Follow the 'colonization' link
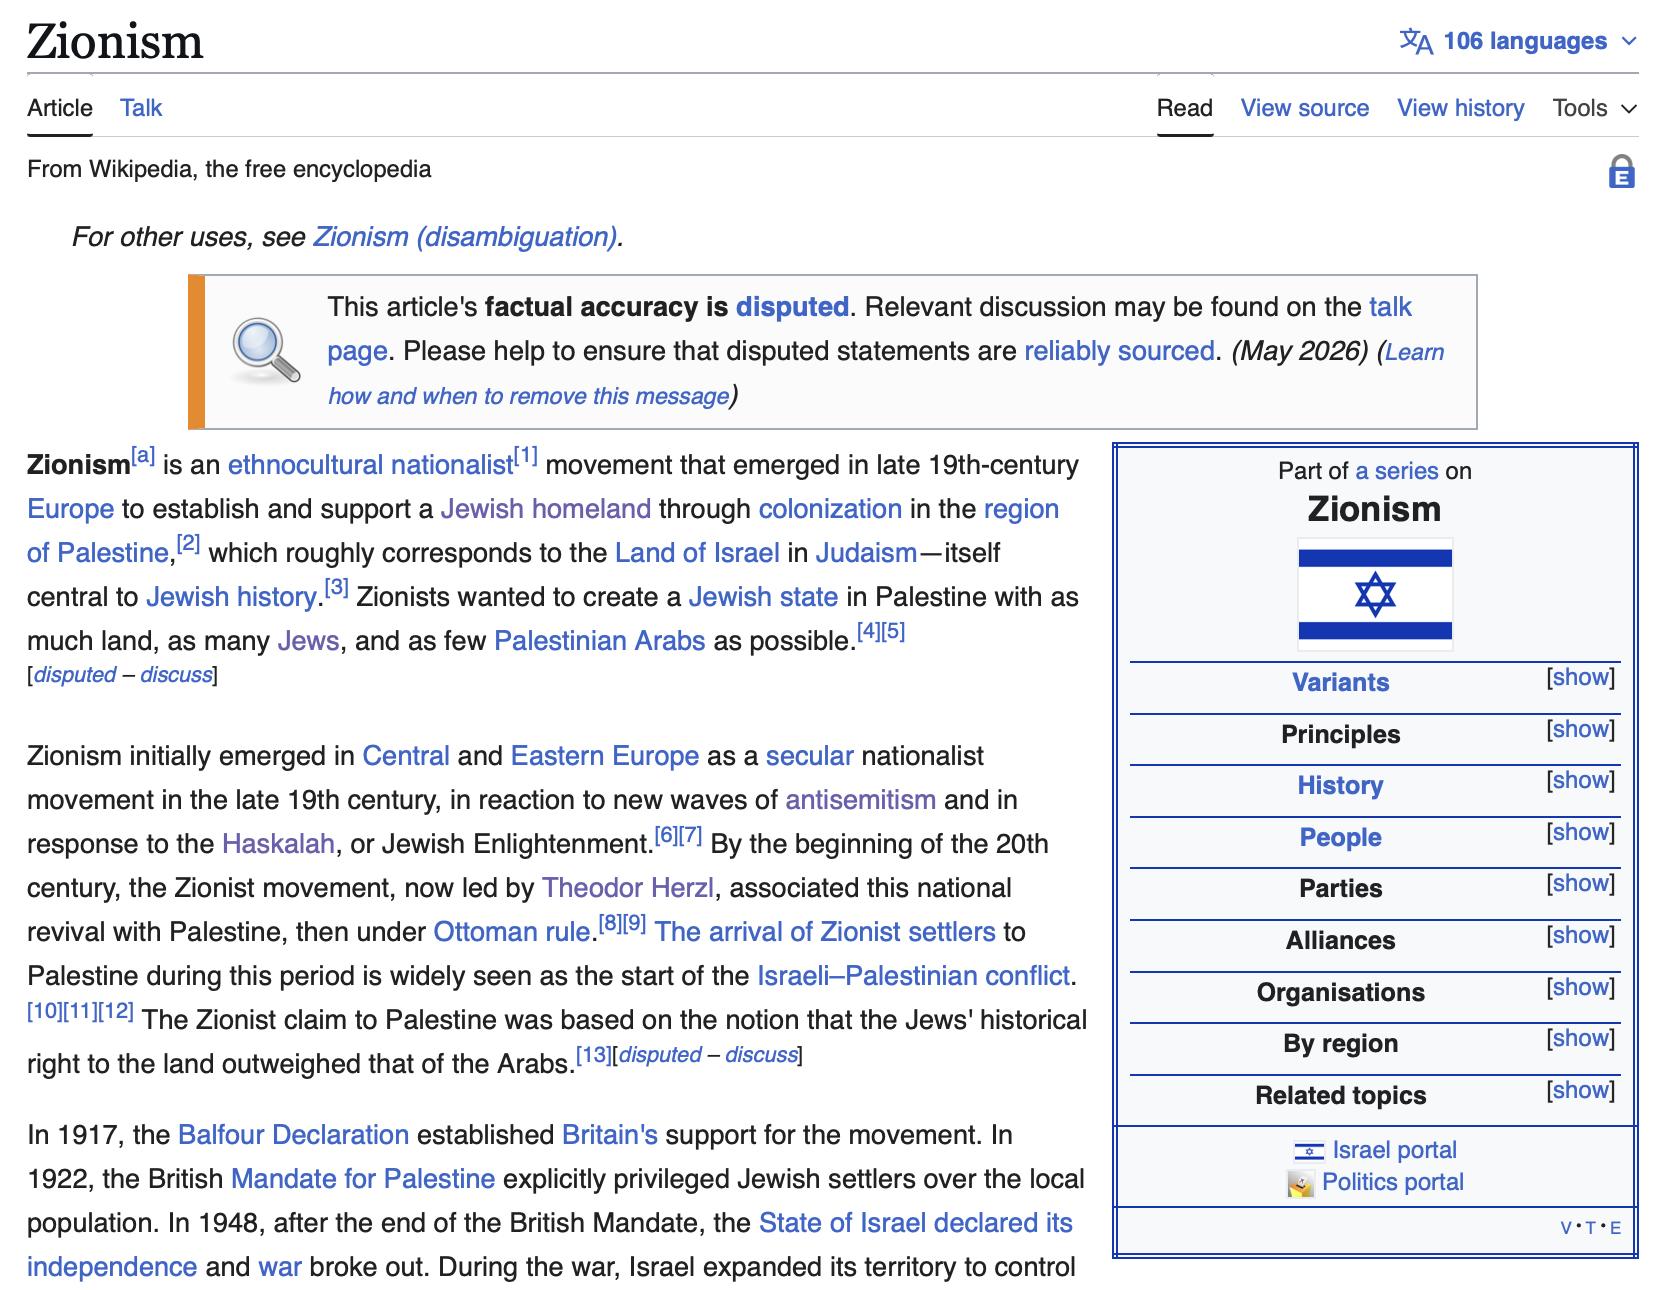The height and width of the screenshot is (1290, 1659). (830, 509)
